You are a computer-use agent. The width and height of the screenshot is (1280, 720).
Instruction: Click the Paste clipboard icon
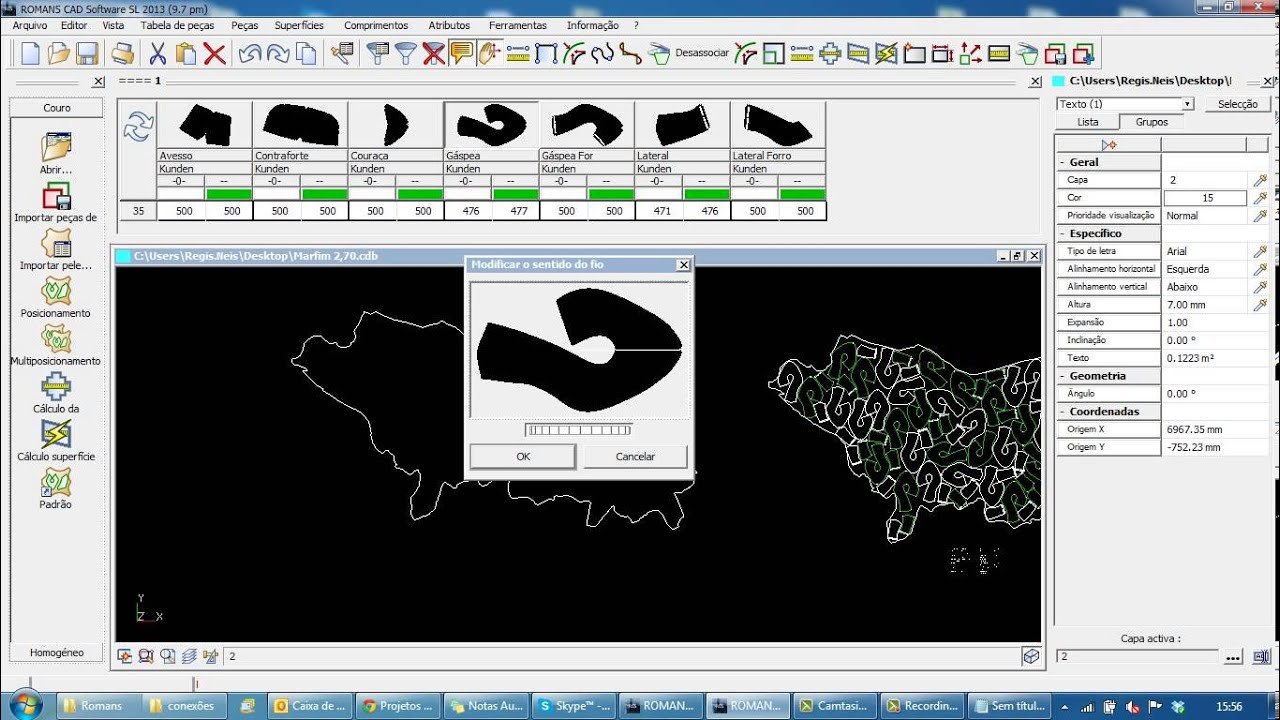point(186,54)
